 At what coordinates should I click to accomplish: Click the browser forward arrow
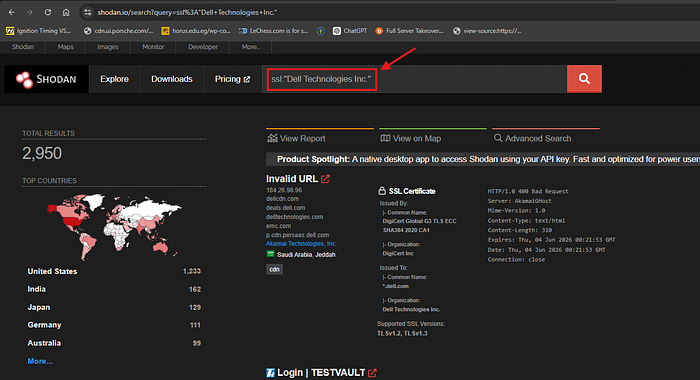pos(29,13)
